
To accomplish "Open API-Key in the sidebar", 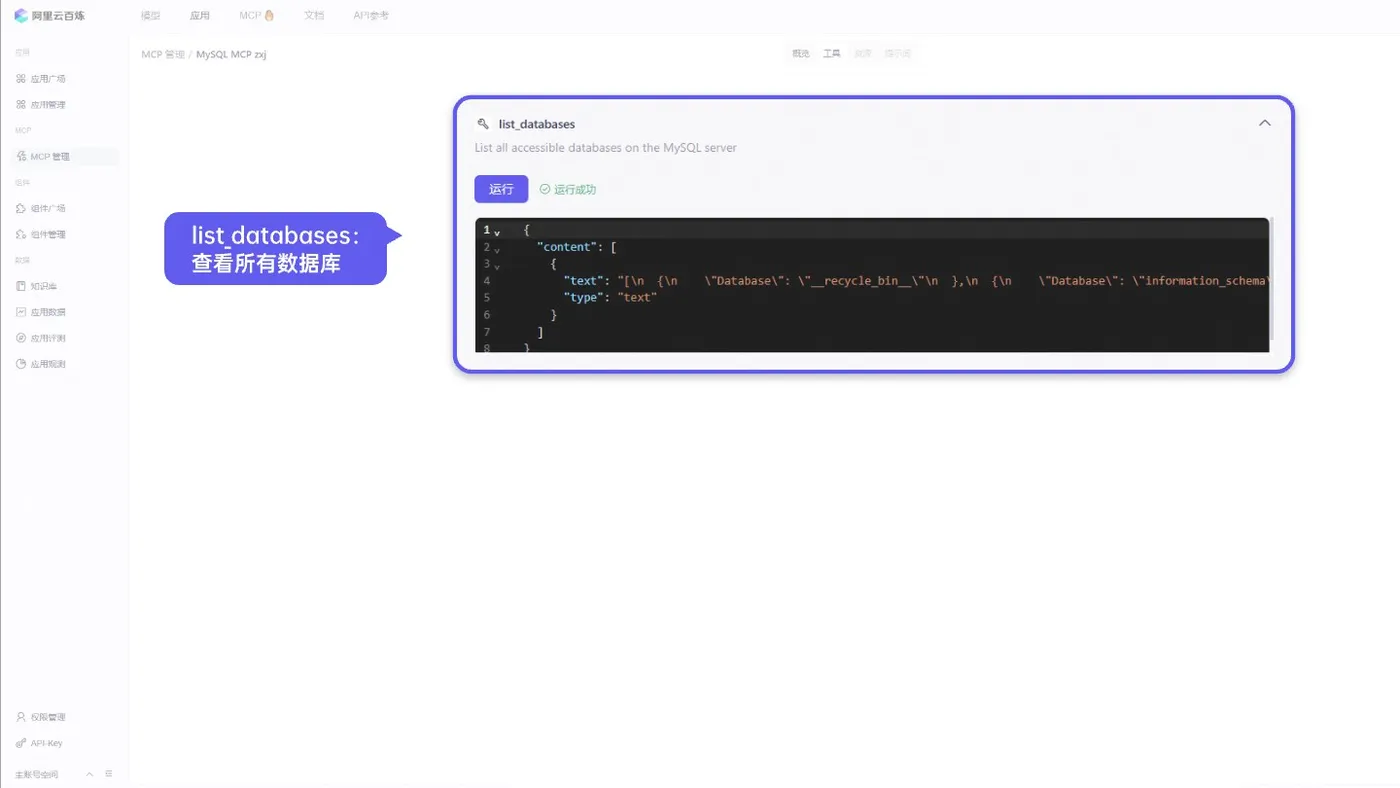I will 40,744.
